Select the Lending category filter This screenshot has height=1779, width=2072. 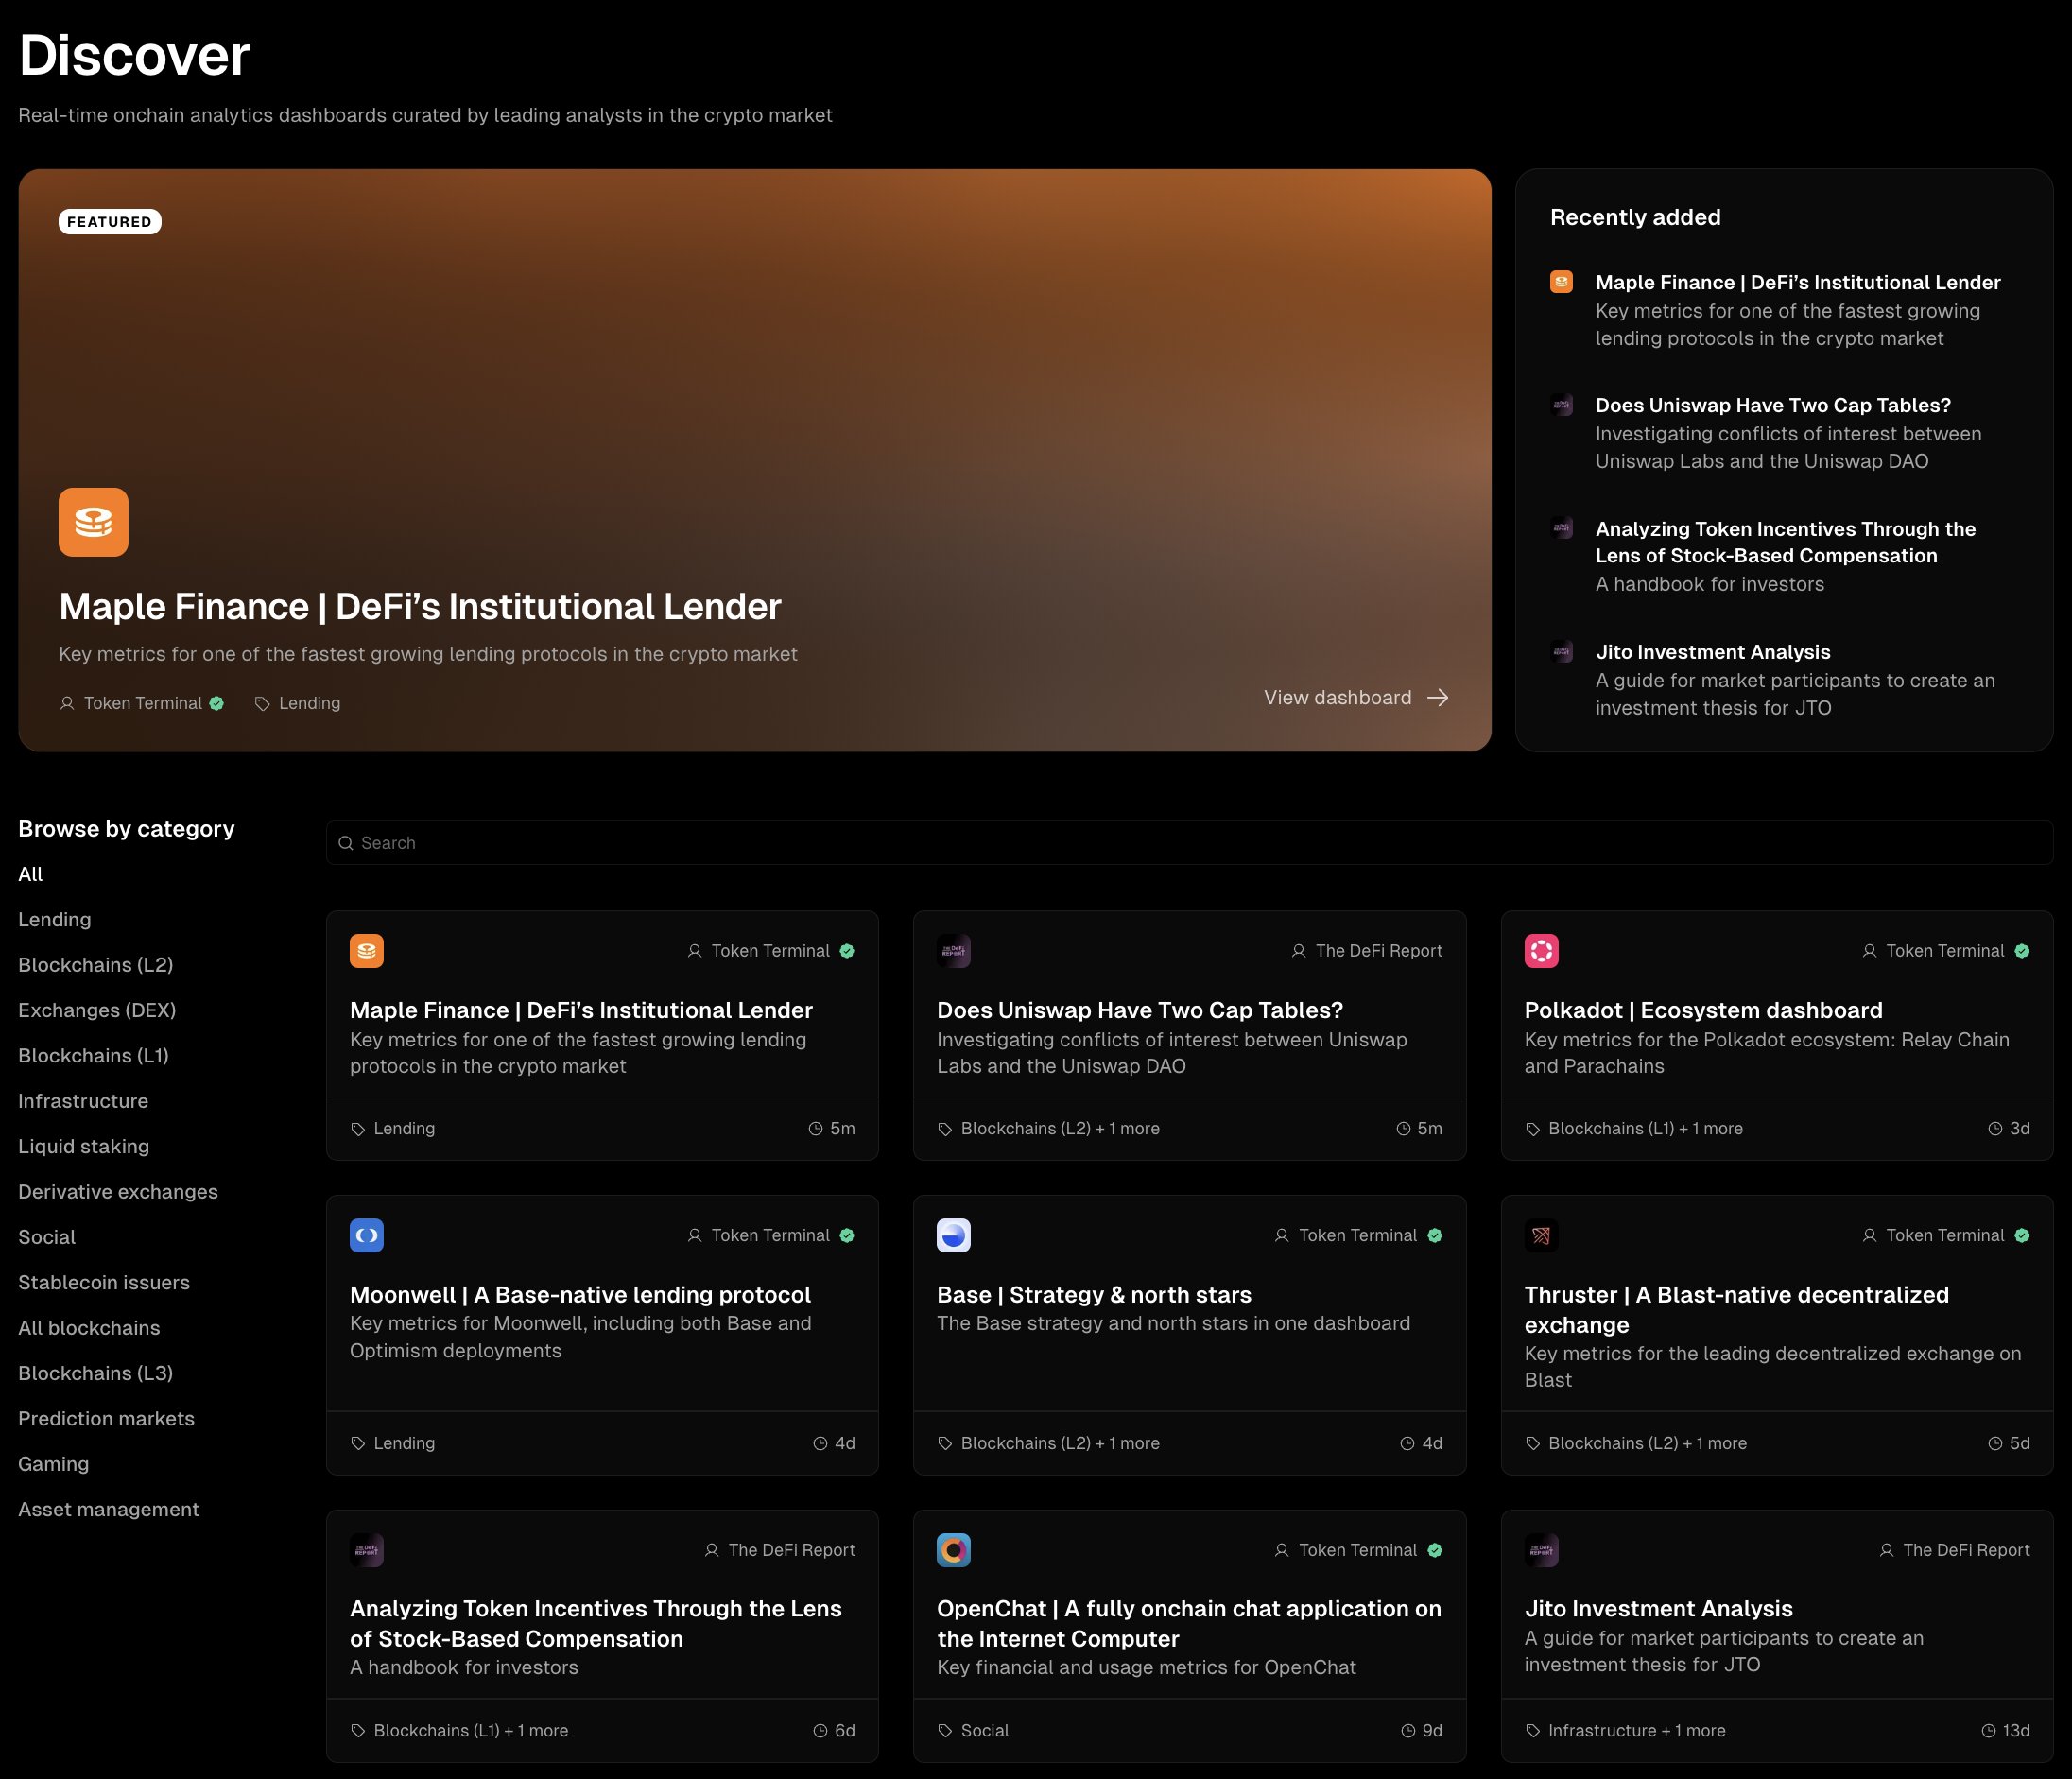[x=54, y=919]
